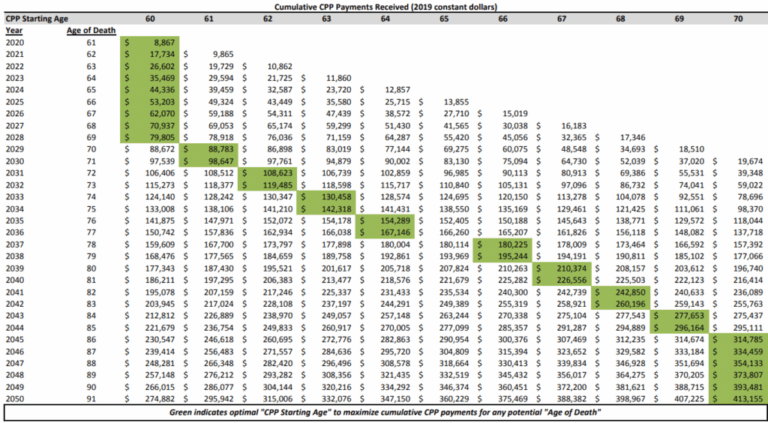768x423 pixels.
Task: Click the starting age 60 column header
Action: [149, 19]
